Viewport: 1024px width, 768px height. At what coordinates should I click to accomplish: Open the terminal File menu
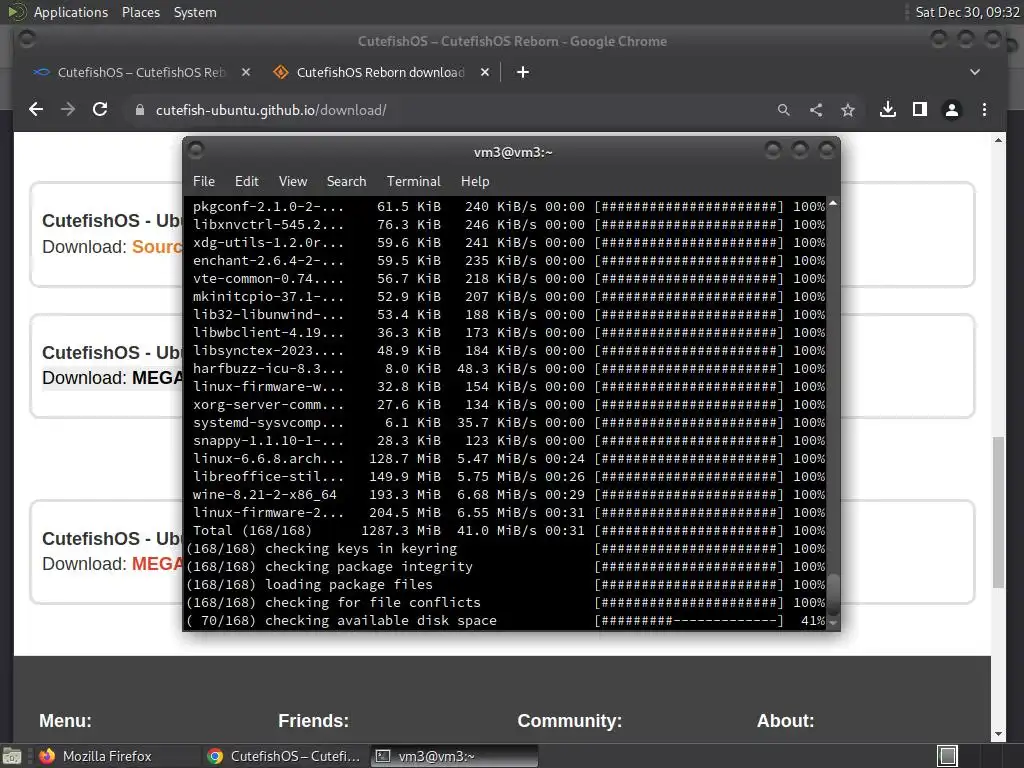204,182
